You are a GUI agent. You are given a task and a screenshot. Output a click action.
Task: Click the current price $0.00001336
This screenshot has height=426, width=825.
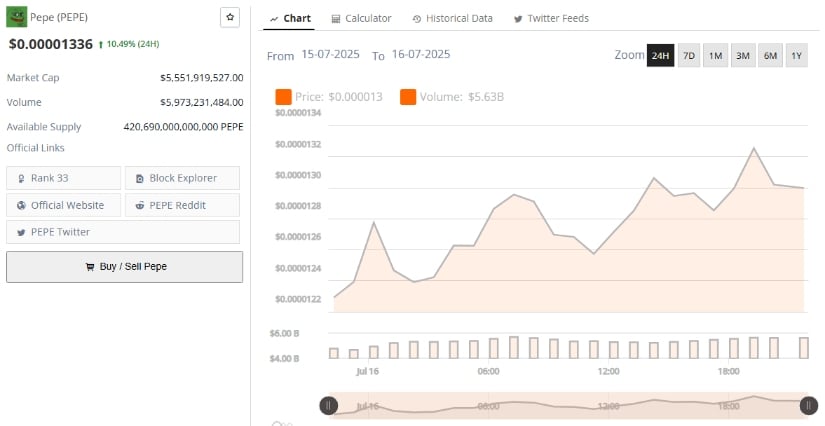(51, 44)
